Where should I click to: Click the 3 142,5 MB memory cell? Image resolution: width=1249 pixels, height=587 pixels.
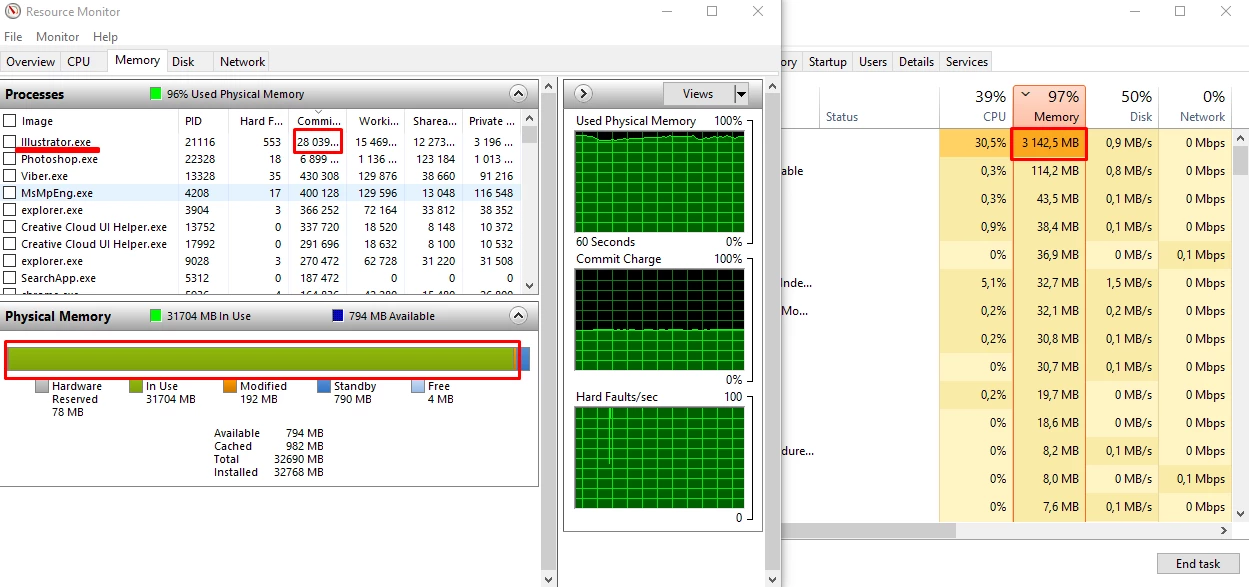point(1049,143)
